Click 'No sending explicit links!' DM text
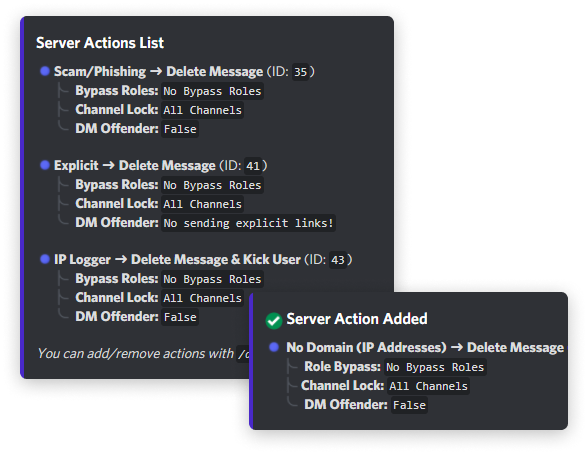 click(248, 223)
